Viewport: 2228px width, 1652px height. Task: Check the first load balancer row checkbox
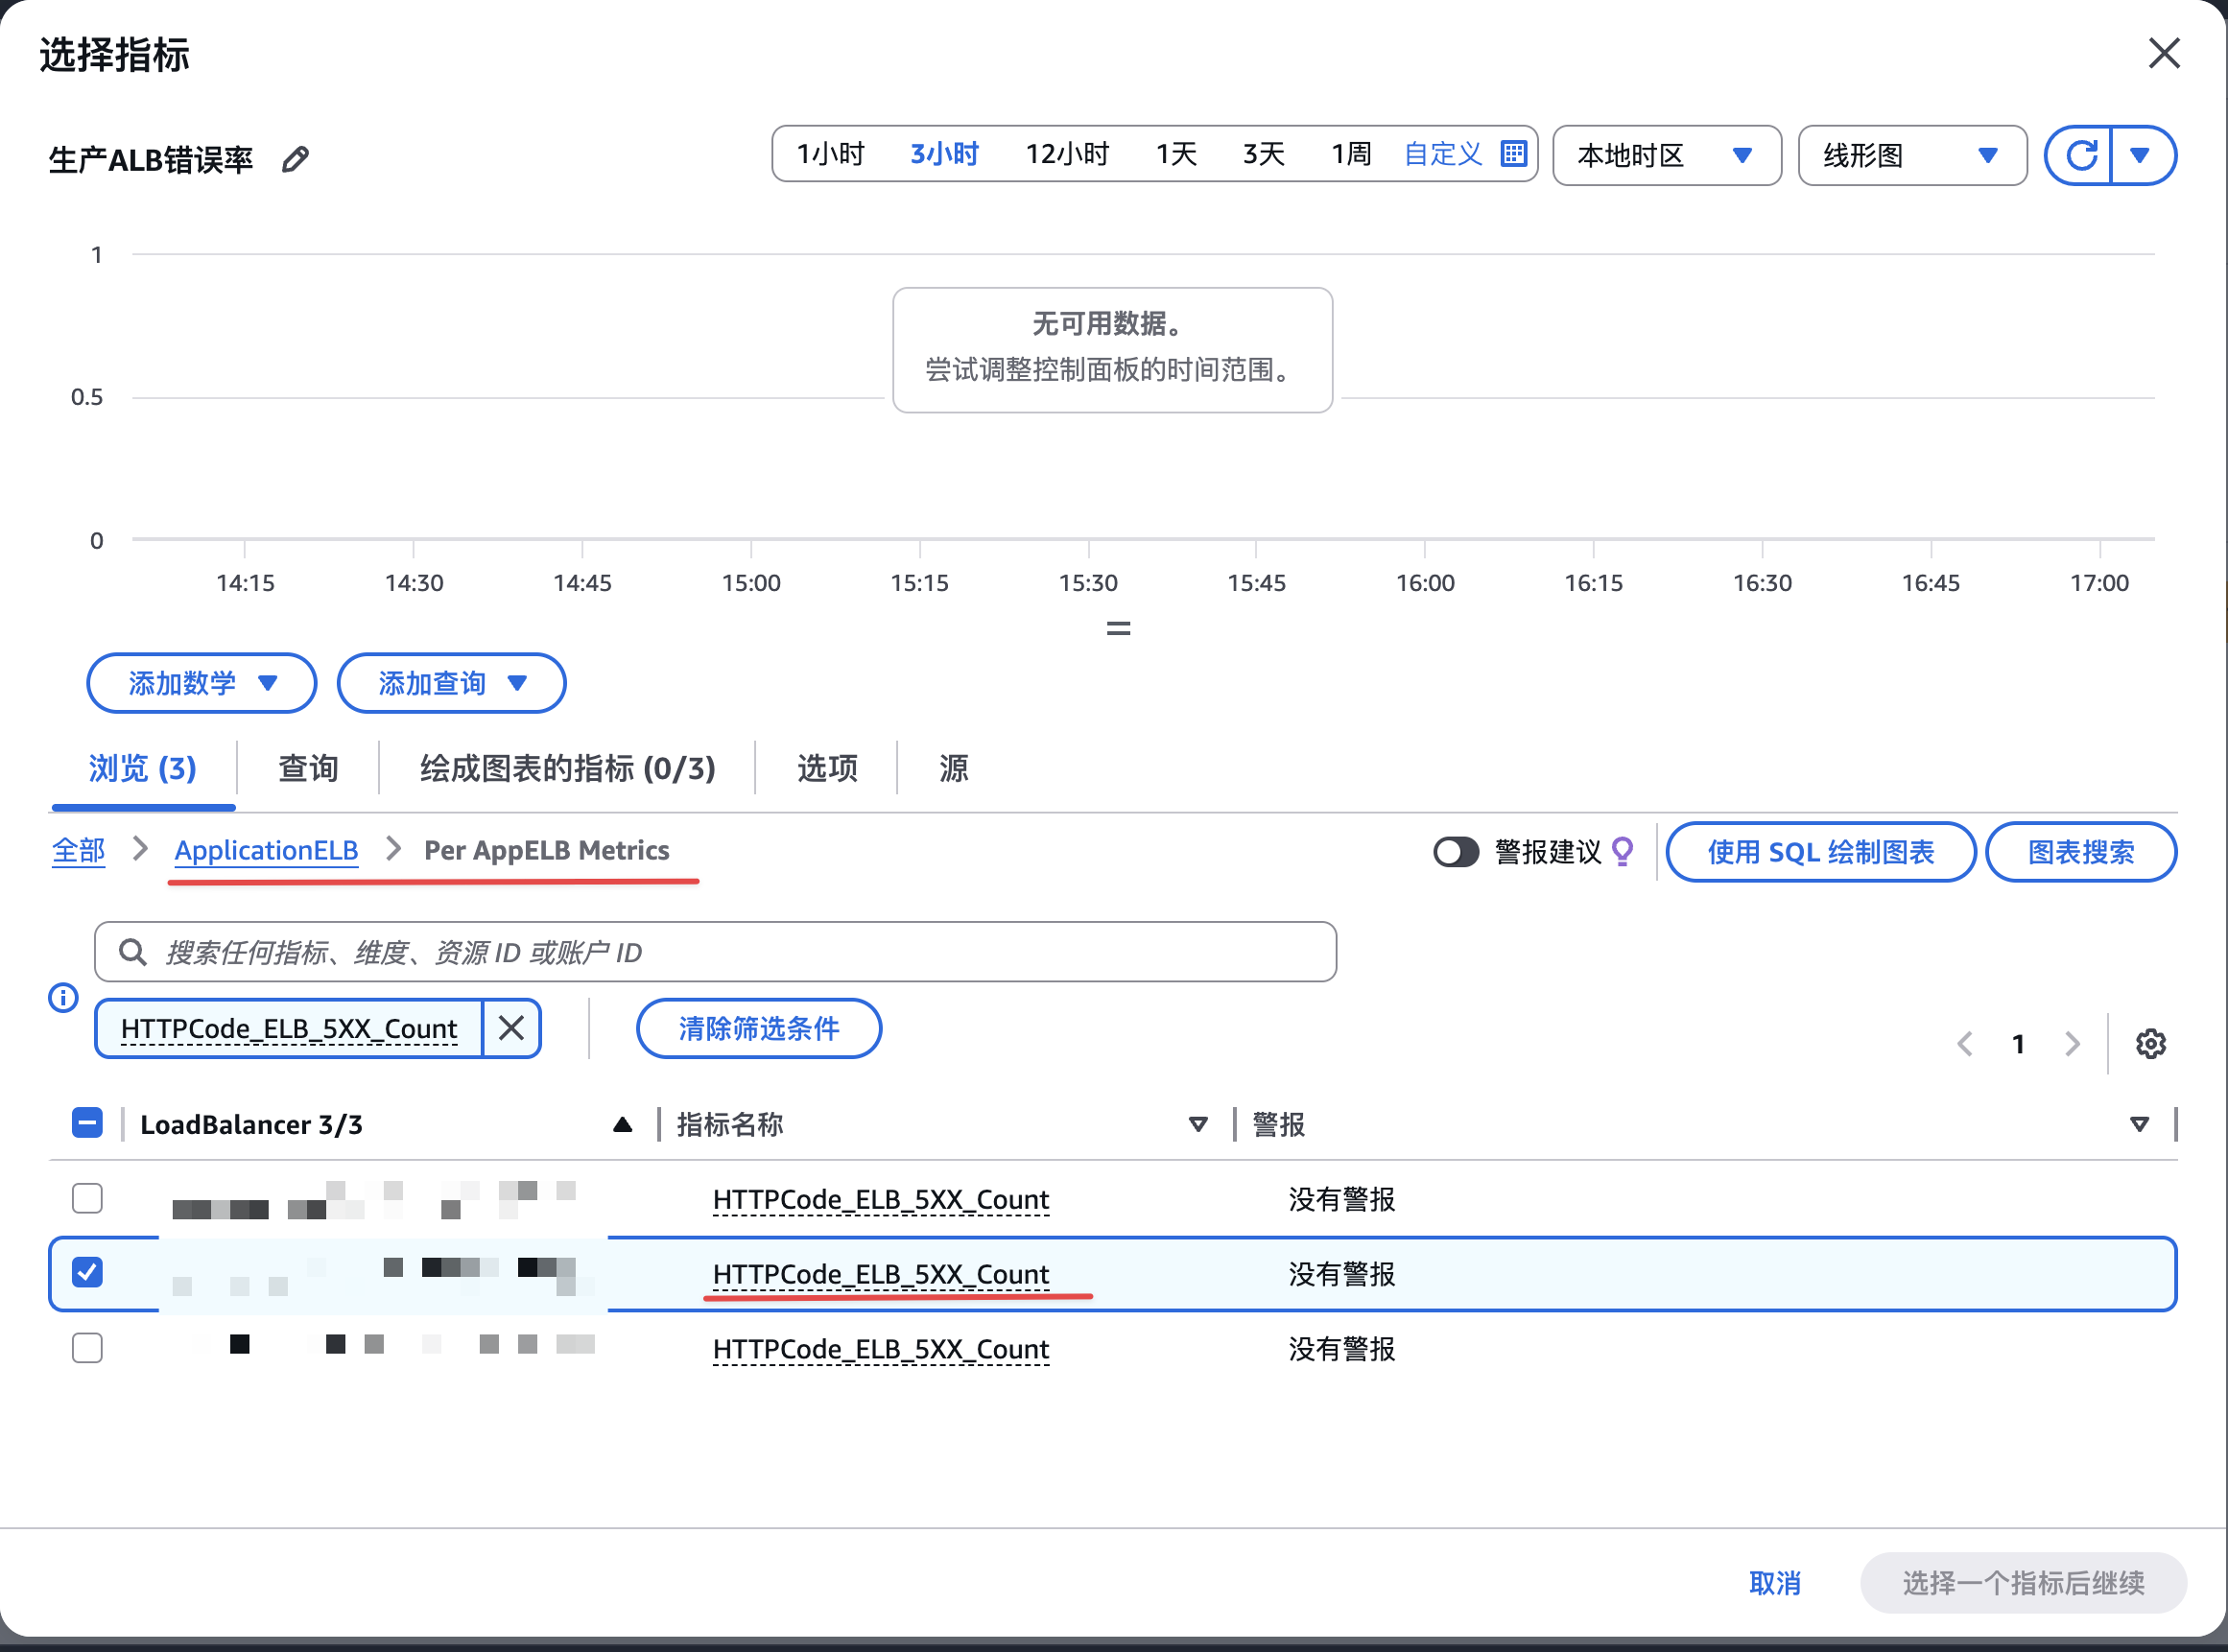coord(88,1198)
